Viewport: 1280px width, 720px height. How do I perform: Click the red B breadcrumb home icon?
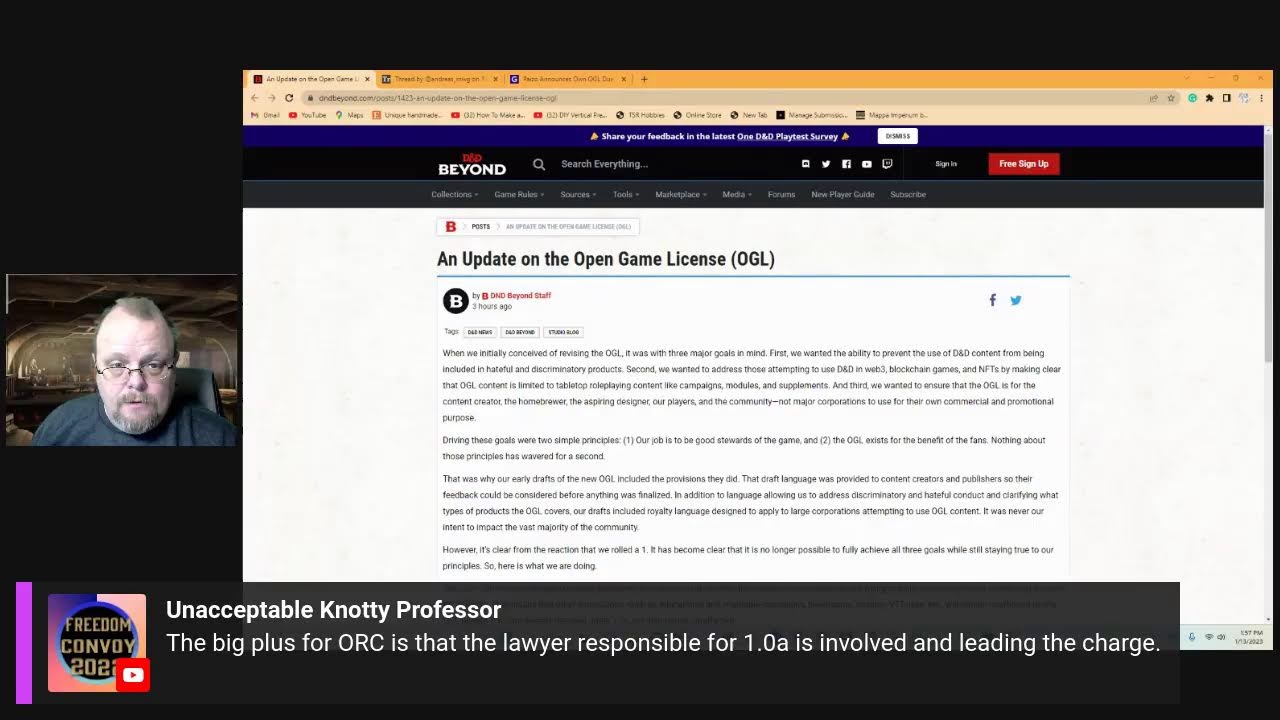click(x=451, y=227)
